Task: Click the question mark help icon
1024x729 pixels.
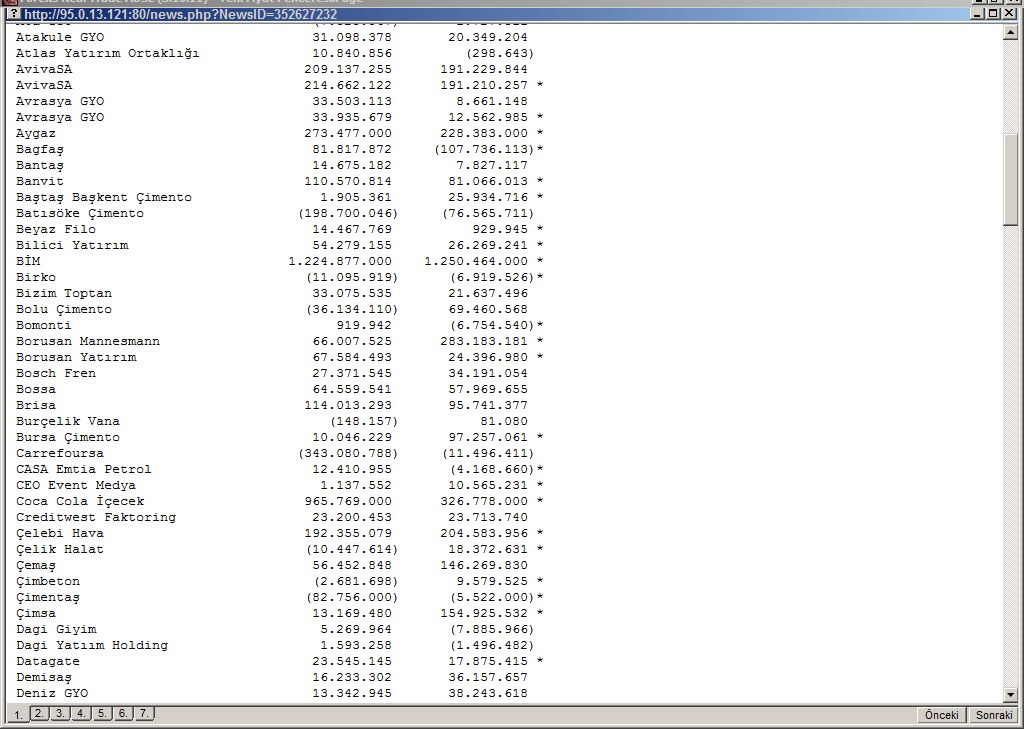Action: coord(16,14)
